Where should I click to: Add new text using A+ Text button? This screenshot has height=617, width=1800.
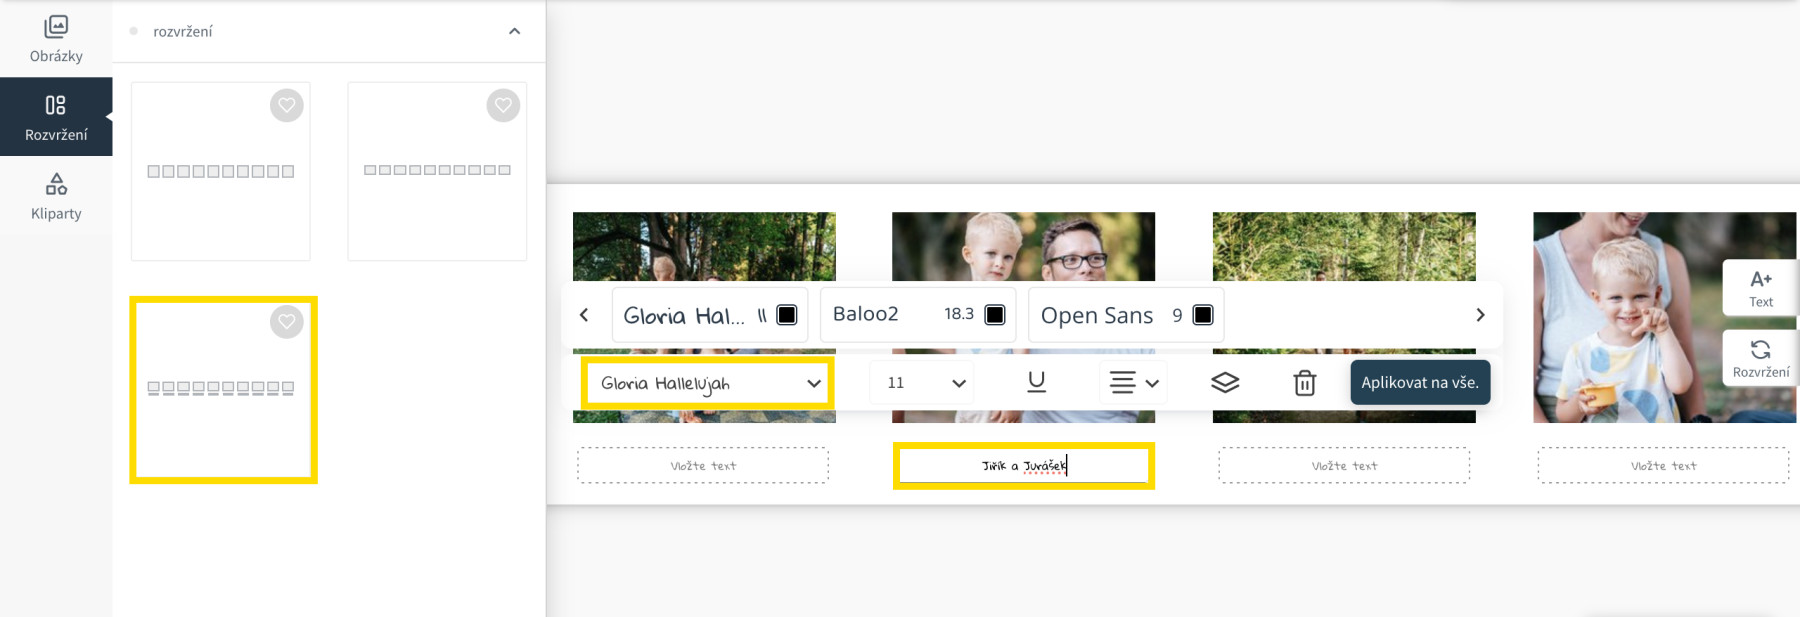click(x=1761, y=288)
